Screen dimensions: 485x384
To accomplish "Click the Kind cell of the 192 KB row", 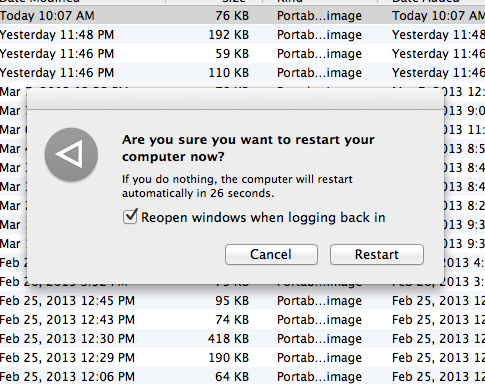I will [x=319, y=35].
